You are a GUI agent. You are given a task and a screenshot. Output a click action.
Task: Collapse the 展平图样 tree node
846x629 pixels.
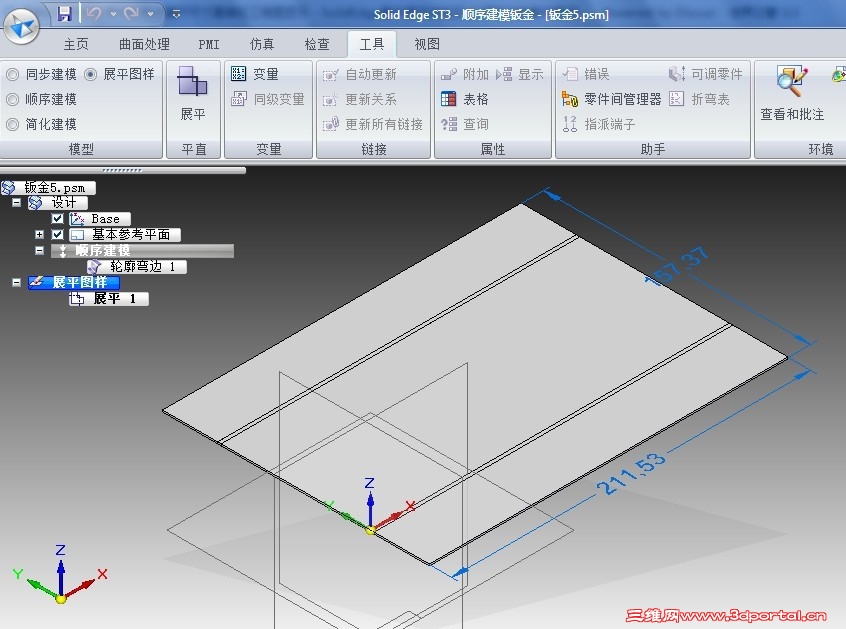point(17,282)
